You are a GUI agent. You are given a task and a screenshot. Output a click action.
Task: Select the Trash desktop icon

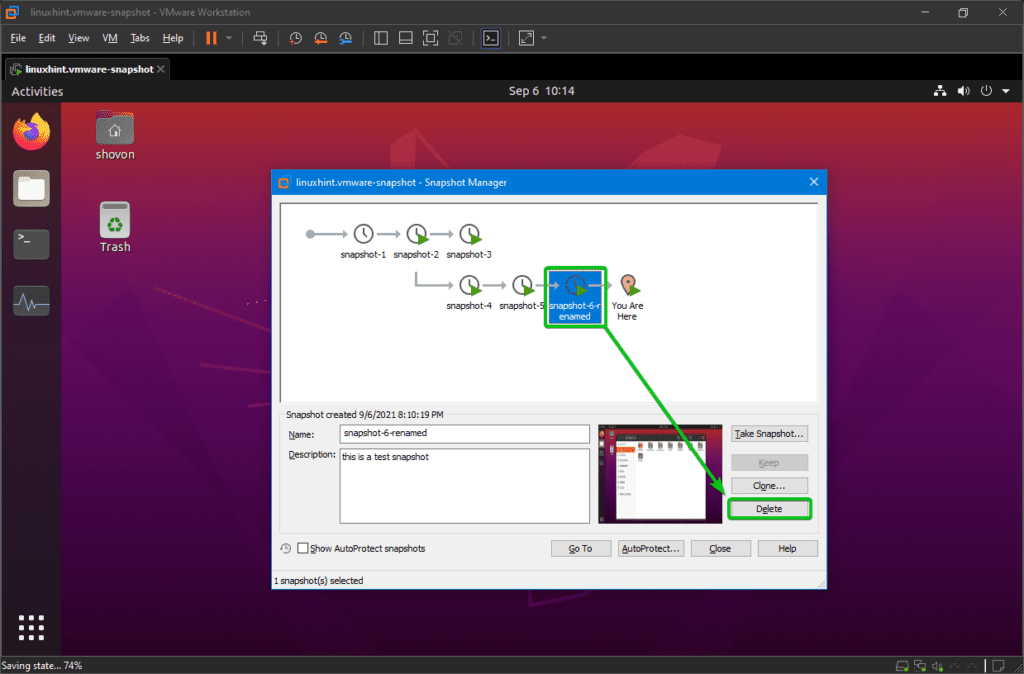115,227
